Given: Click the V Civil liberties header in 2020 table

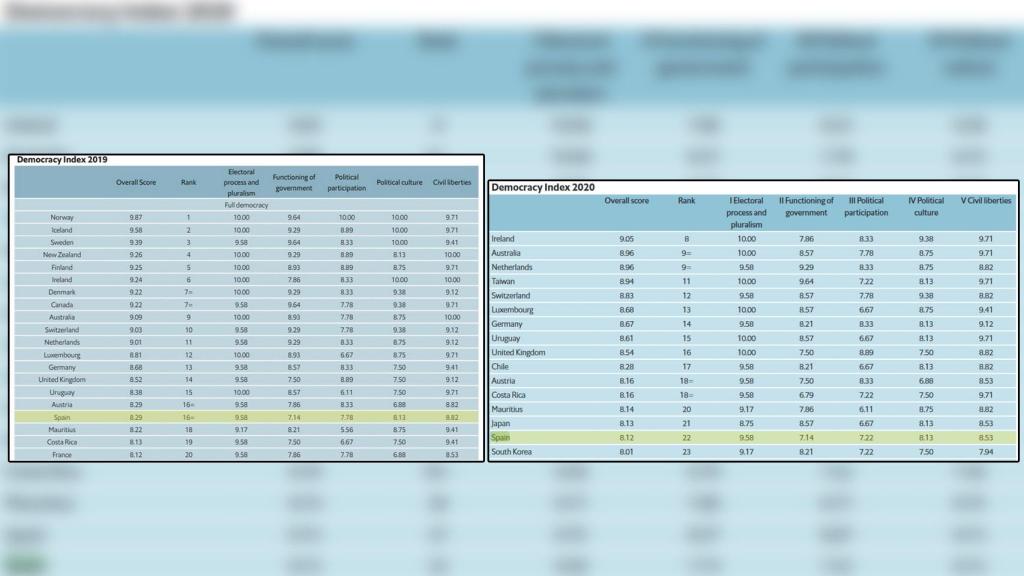Looking at the screenshot, I should (987, 201).
